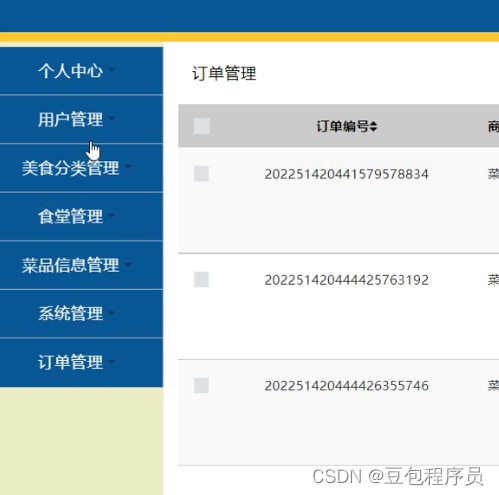Expand the arrow next to 个人中心
The height and width of the screenshot is (495, 499).
[111, 70]
